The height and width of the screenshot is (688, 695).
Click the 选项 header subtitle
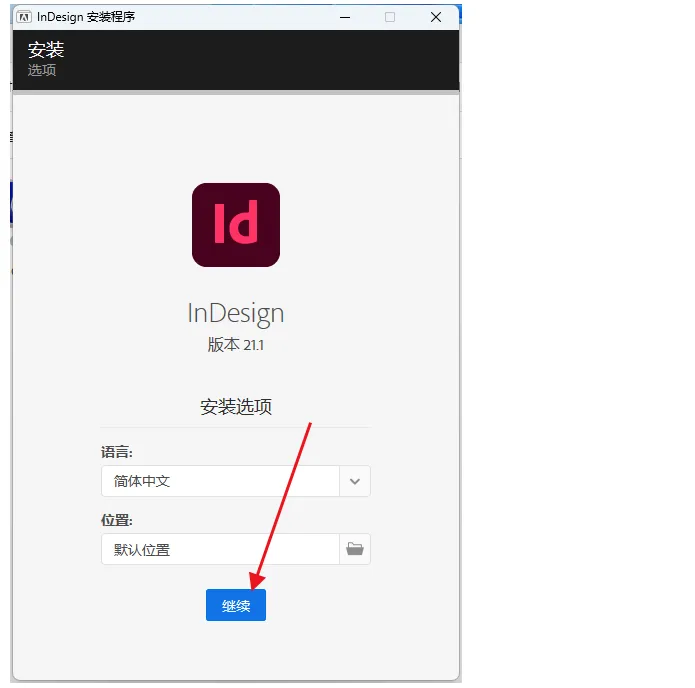(42, 70)
